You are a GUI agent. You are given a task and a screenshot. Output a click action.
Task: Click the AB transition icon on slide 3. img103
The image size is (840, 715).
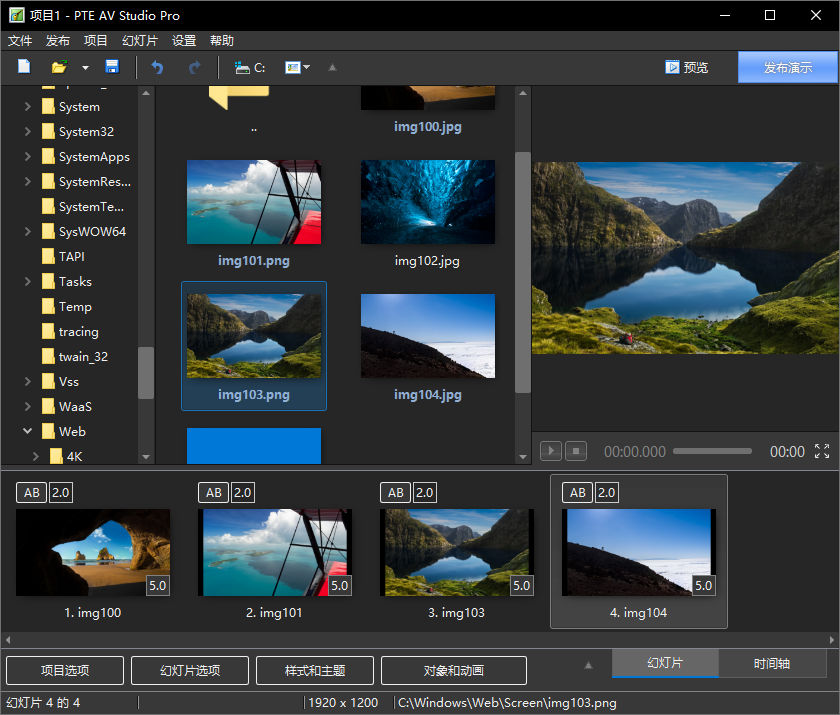tap(395, 492)
